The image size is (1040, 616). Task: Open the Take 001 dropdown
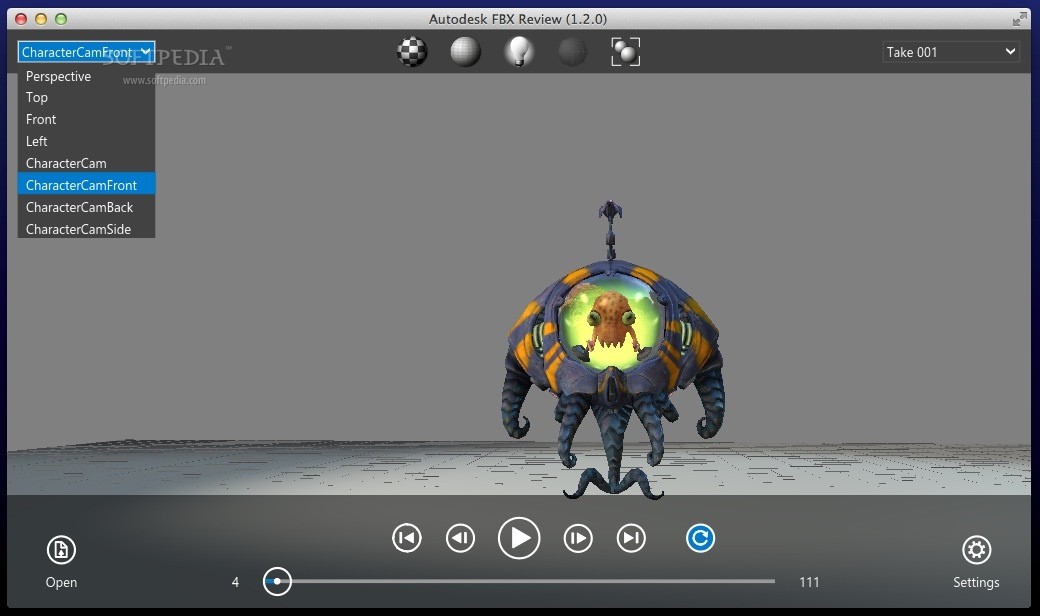tap(950, 52)
